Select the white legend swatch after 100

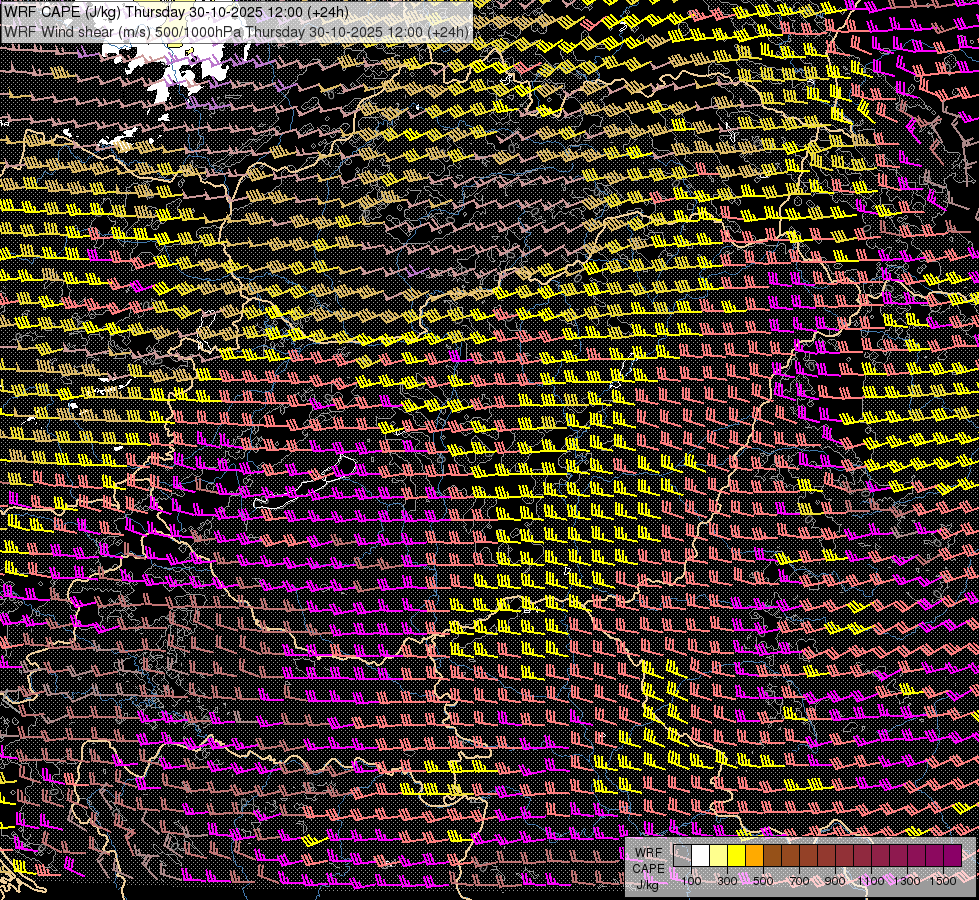pyautogui.click(x=701, y=856)
